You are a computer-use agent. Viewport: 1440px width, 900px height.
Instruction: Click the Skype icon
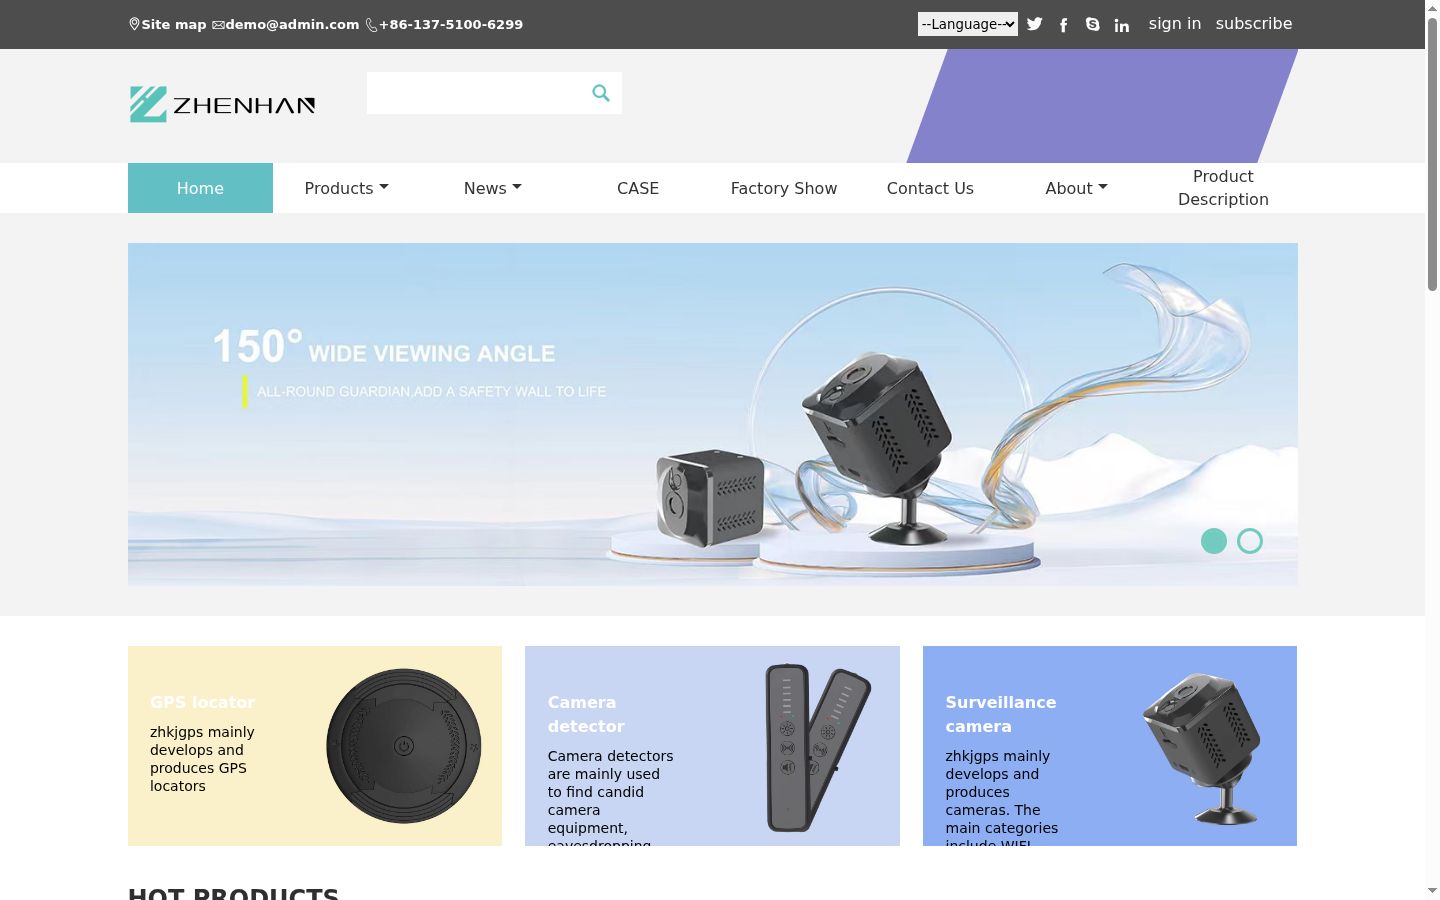pos(1092,24)
